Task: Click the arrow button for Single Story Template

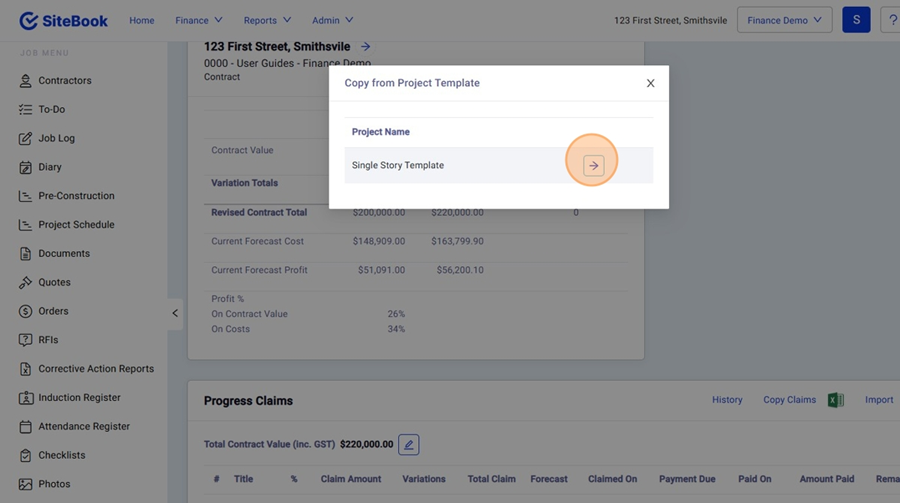Action: point(593,166)
